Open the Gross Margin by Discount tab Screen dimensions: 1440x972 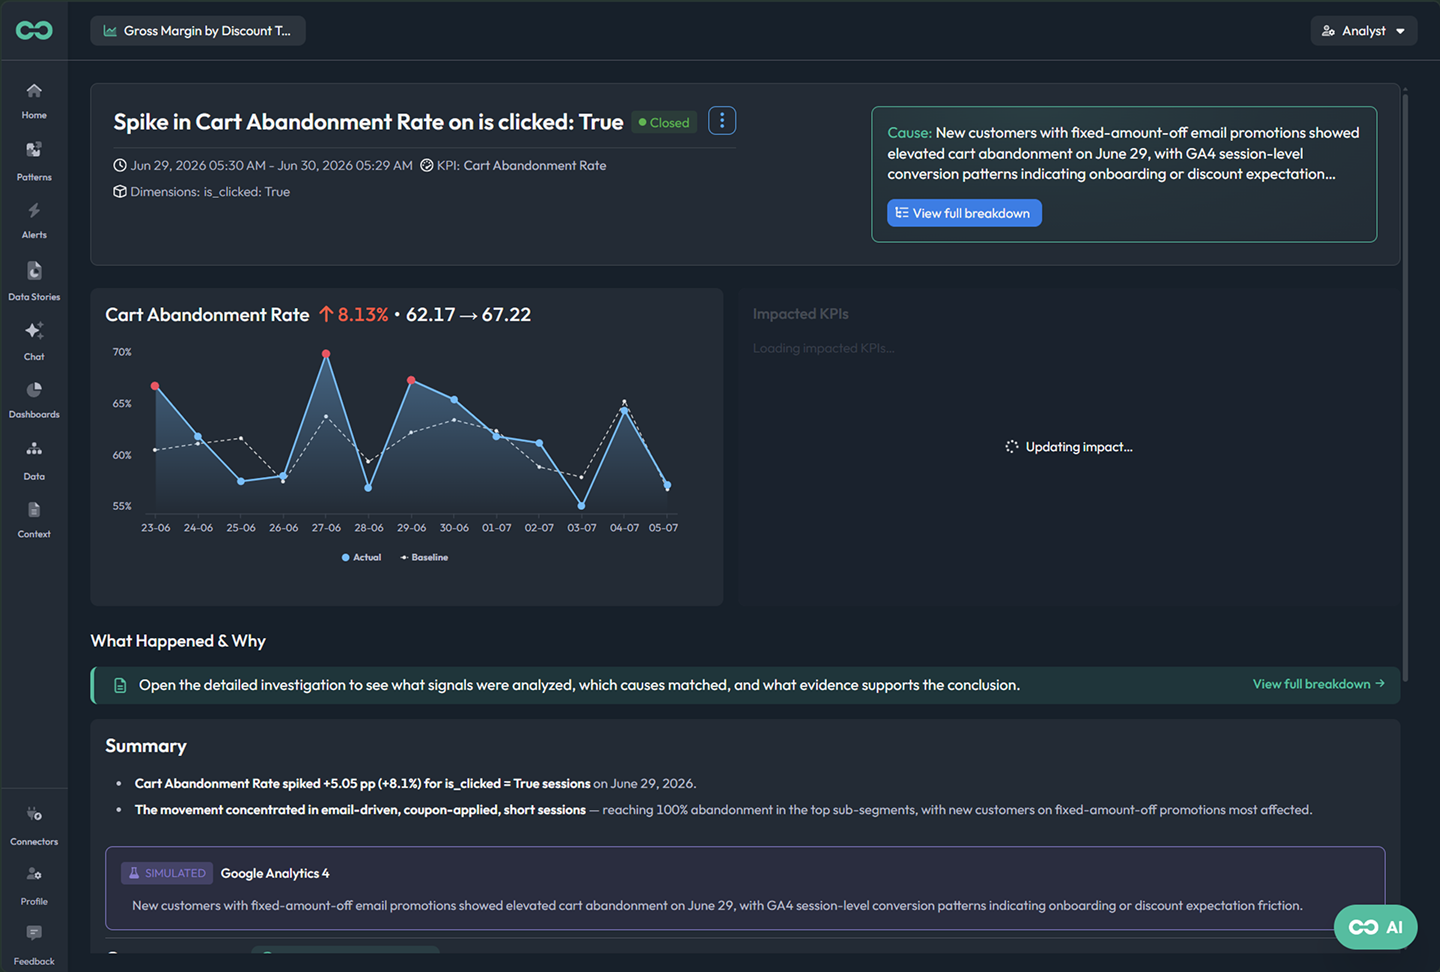click(198, 31)
